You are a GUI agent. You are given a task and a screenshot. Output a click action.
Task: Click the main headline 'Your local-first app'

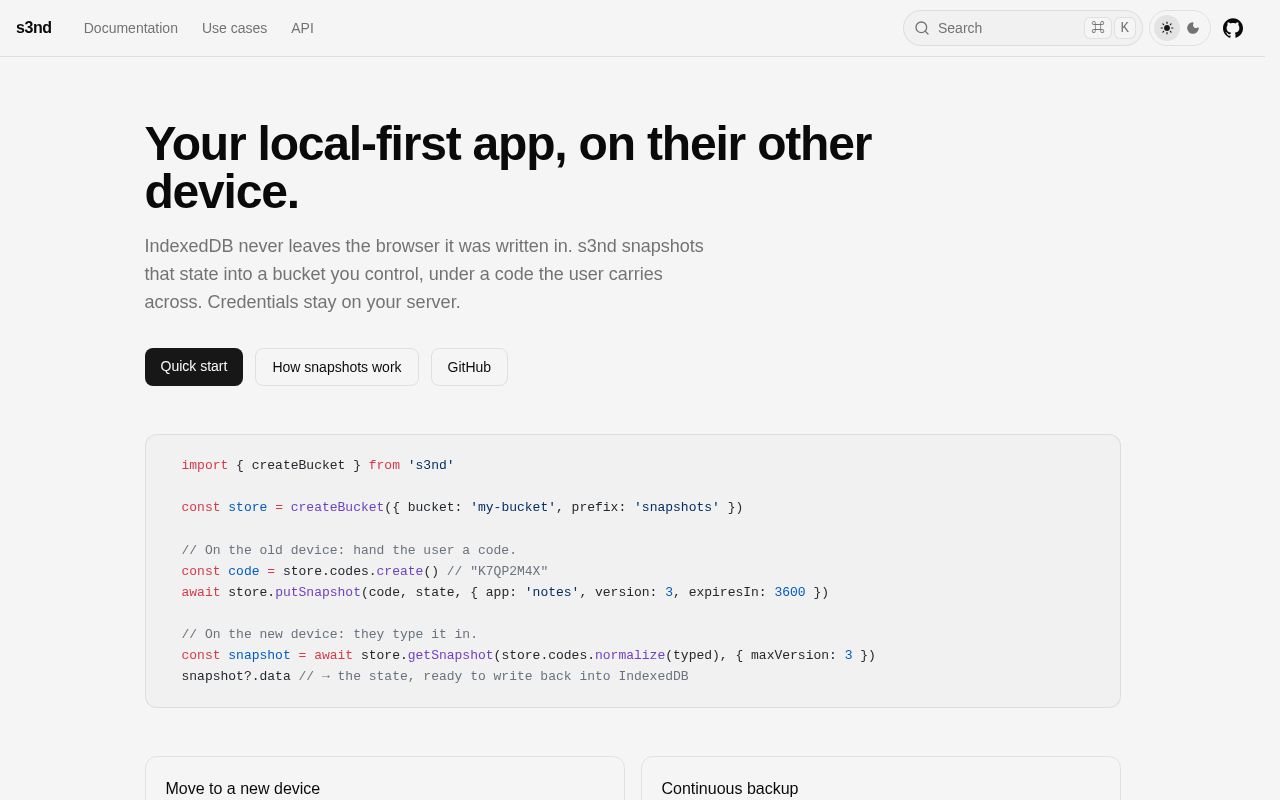(x=508, y=167)
